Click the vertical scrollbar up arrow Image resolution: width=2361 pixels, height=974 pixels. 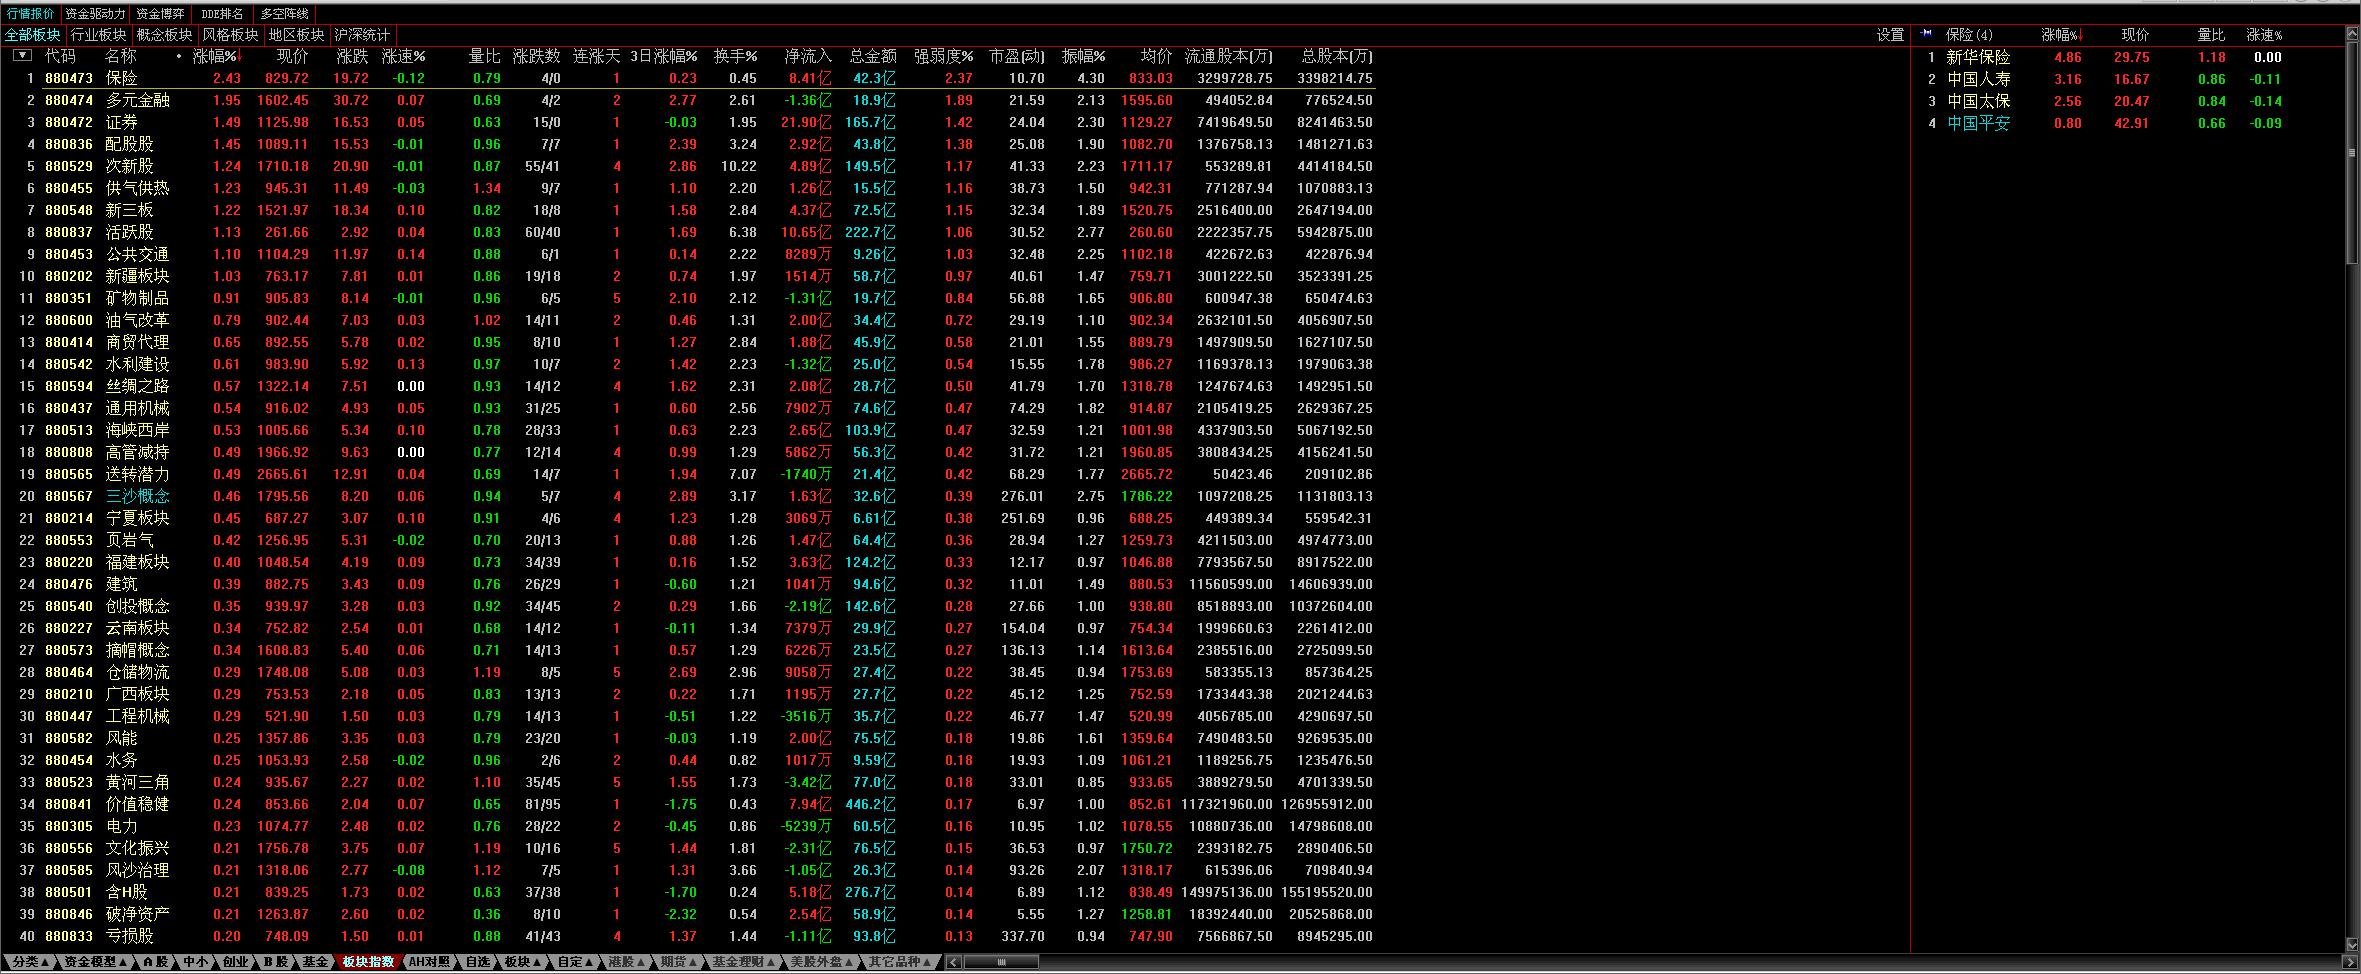tap(2353, 34)
